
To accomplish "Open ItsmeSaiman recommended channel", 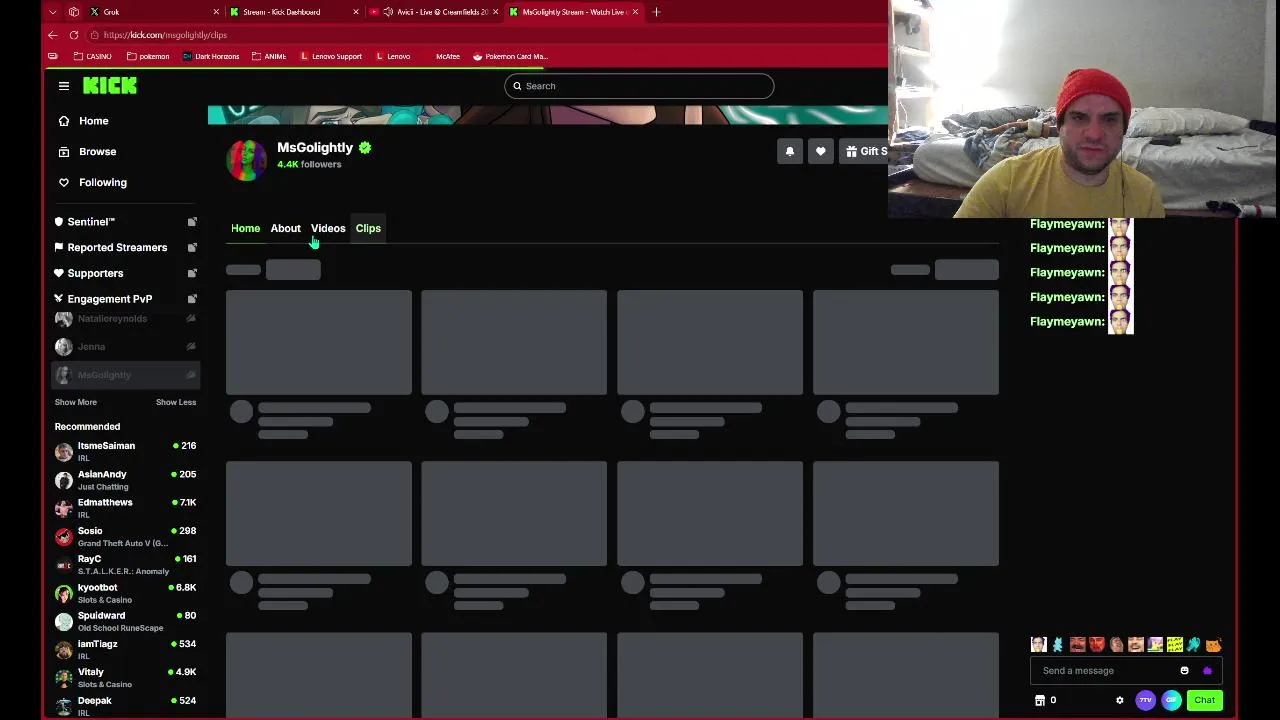I will (x=125, y=451).
